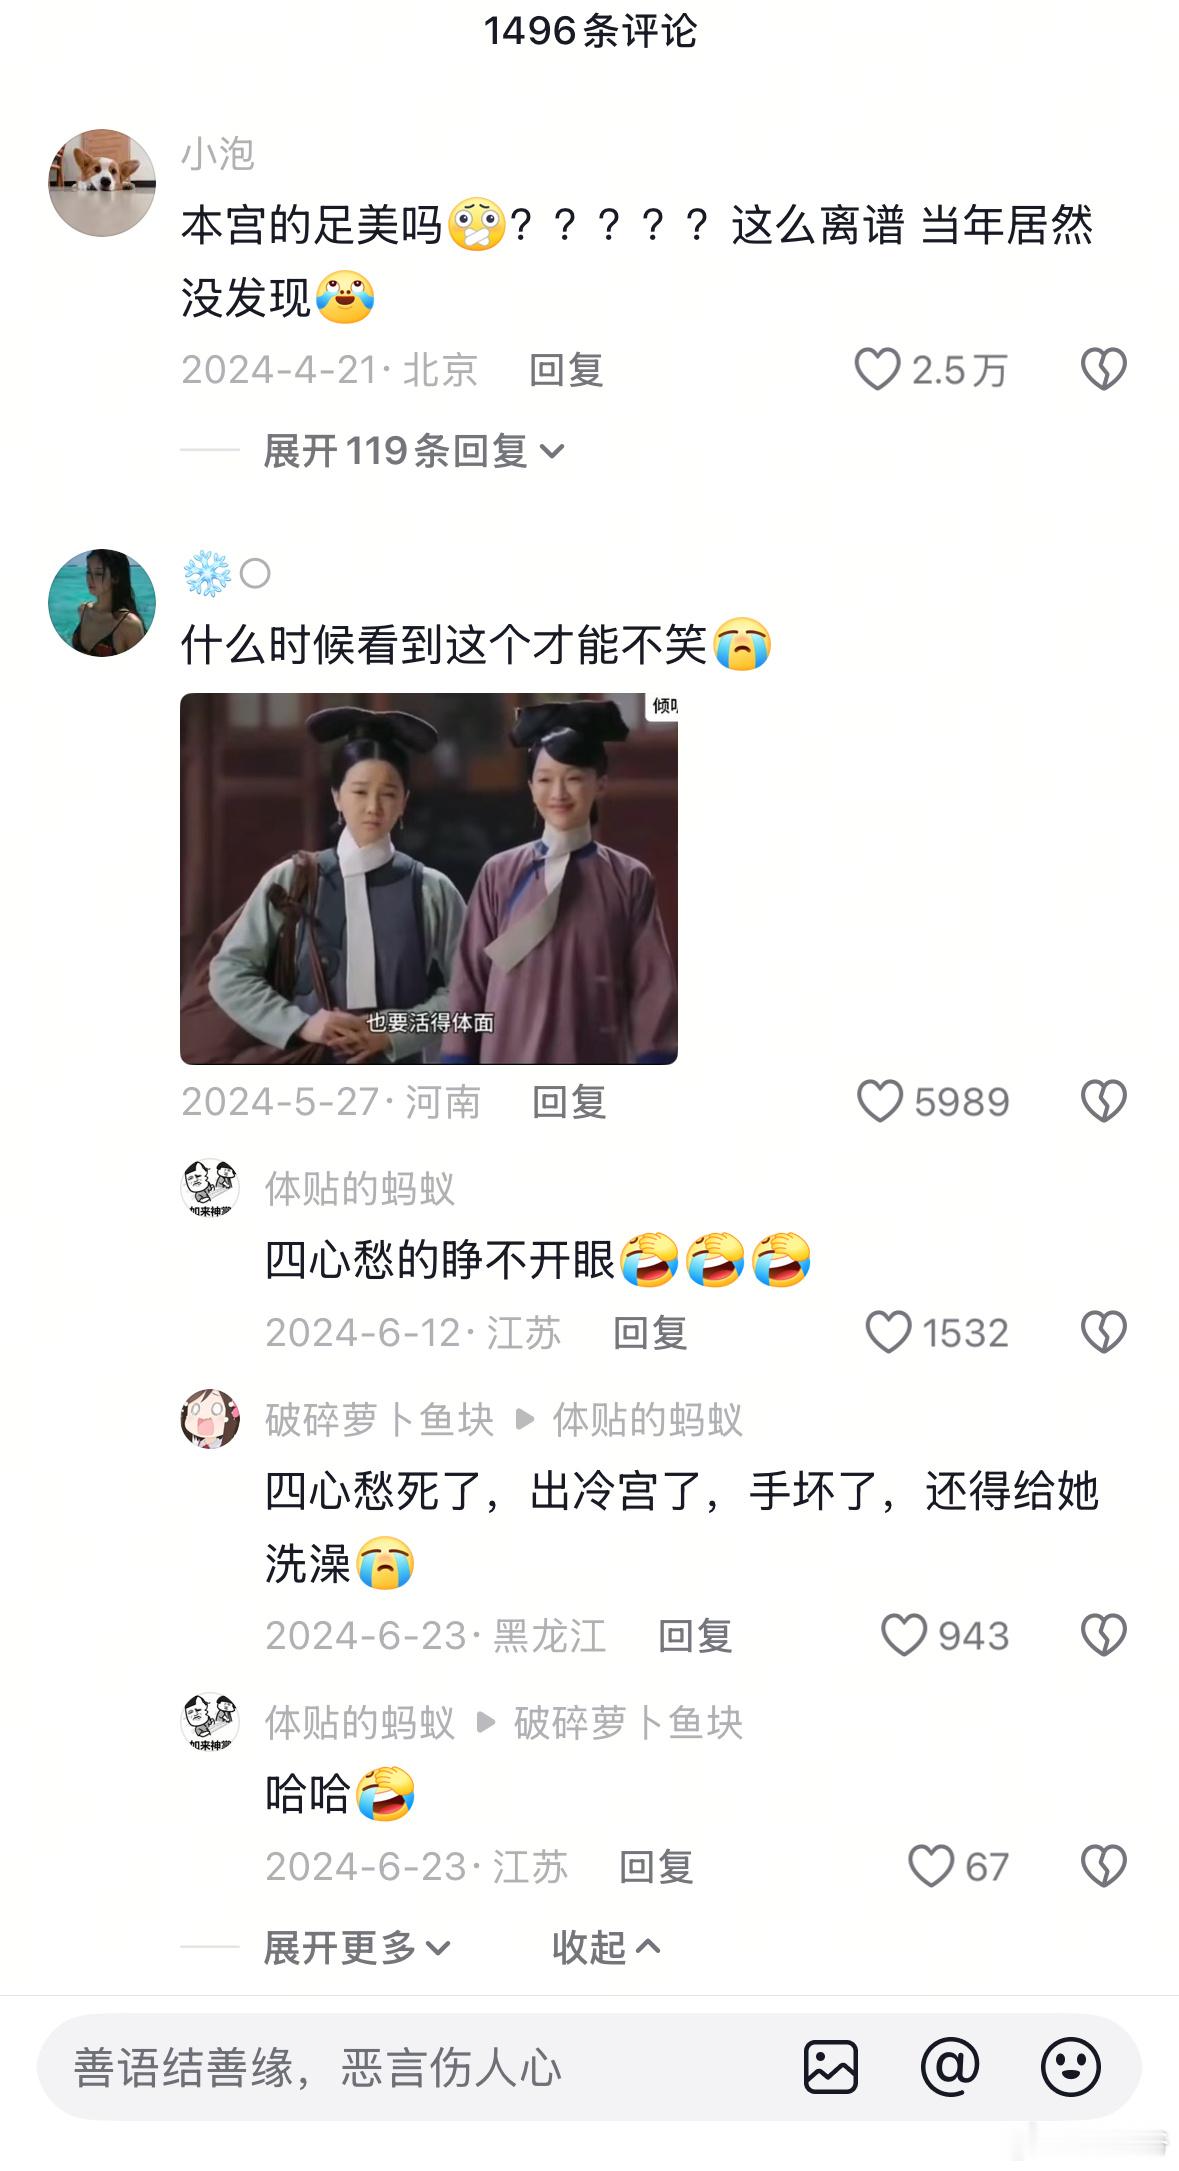Open 小泡's corgi avatar
This screenshot has width=1179, height=2171.
pyautogui.click(x=102, y=183)
